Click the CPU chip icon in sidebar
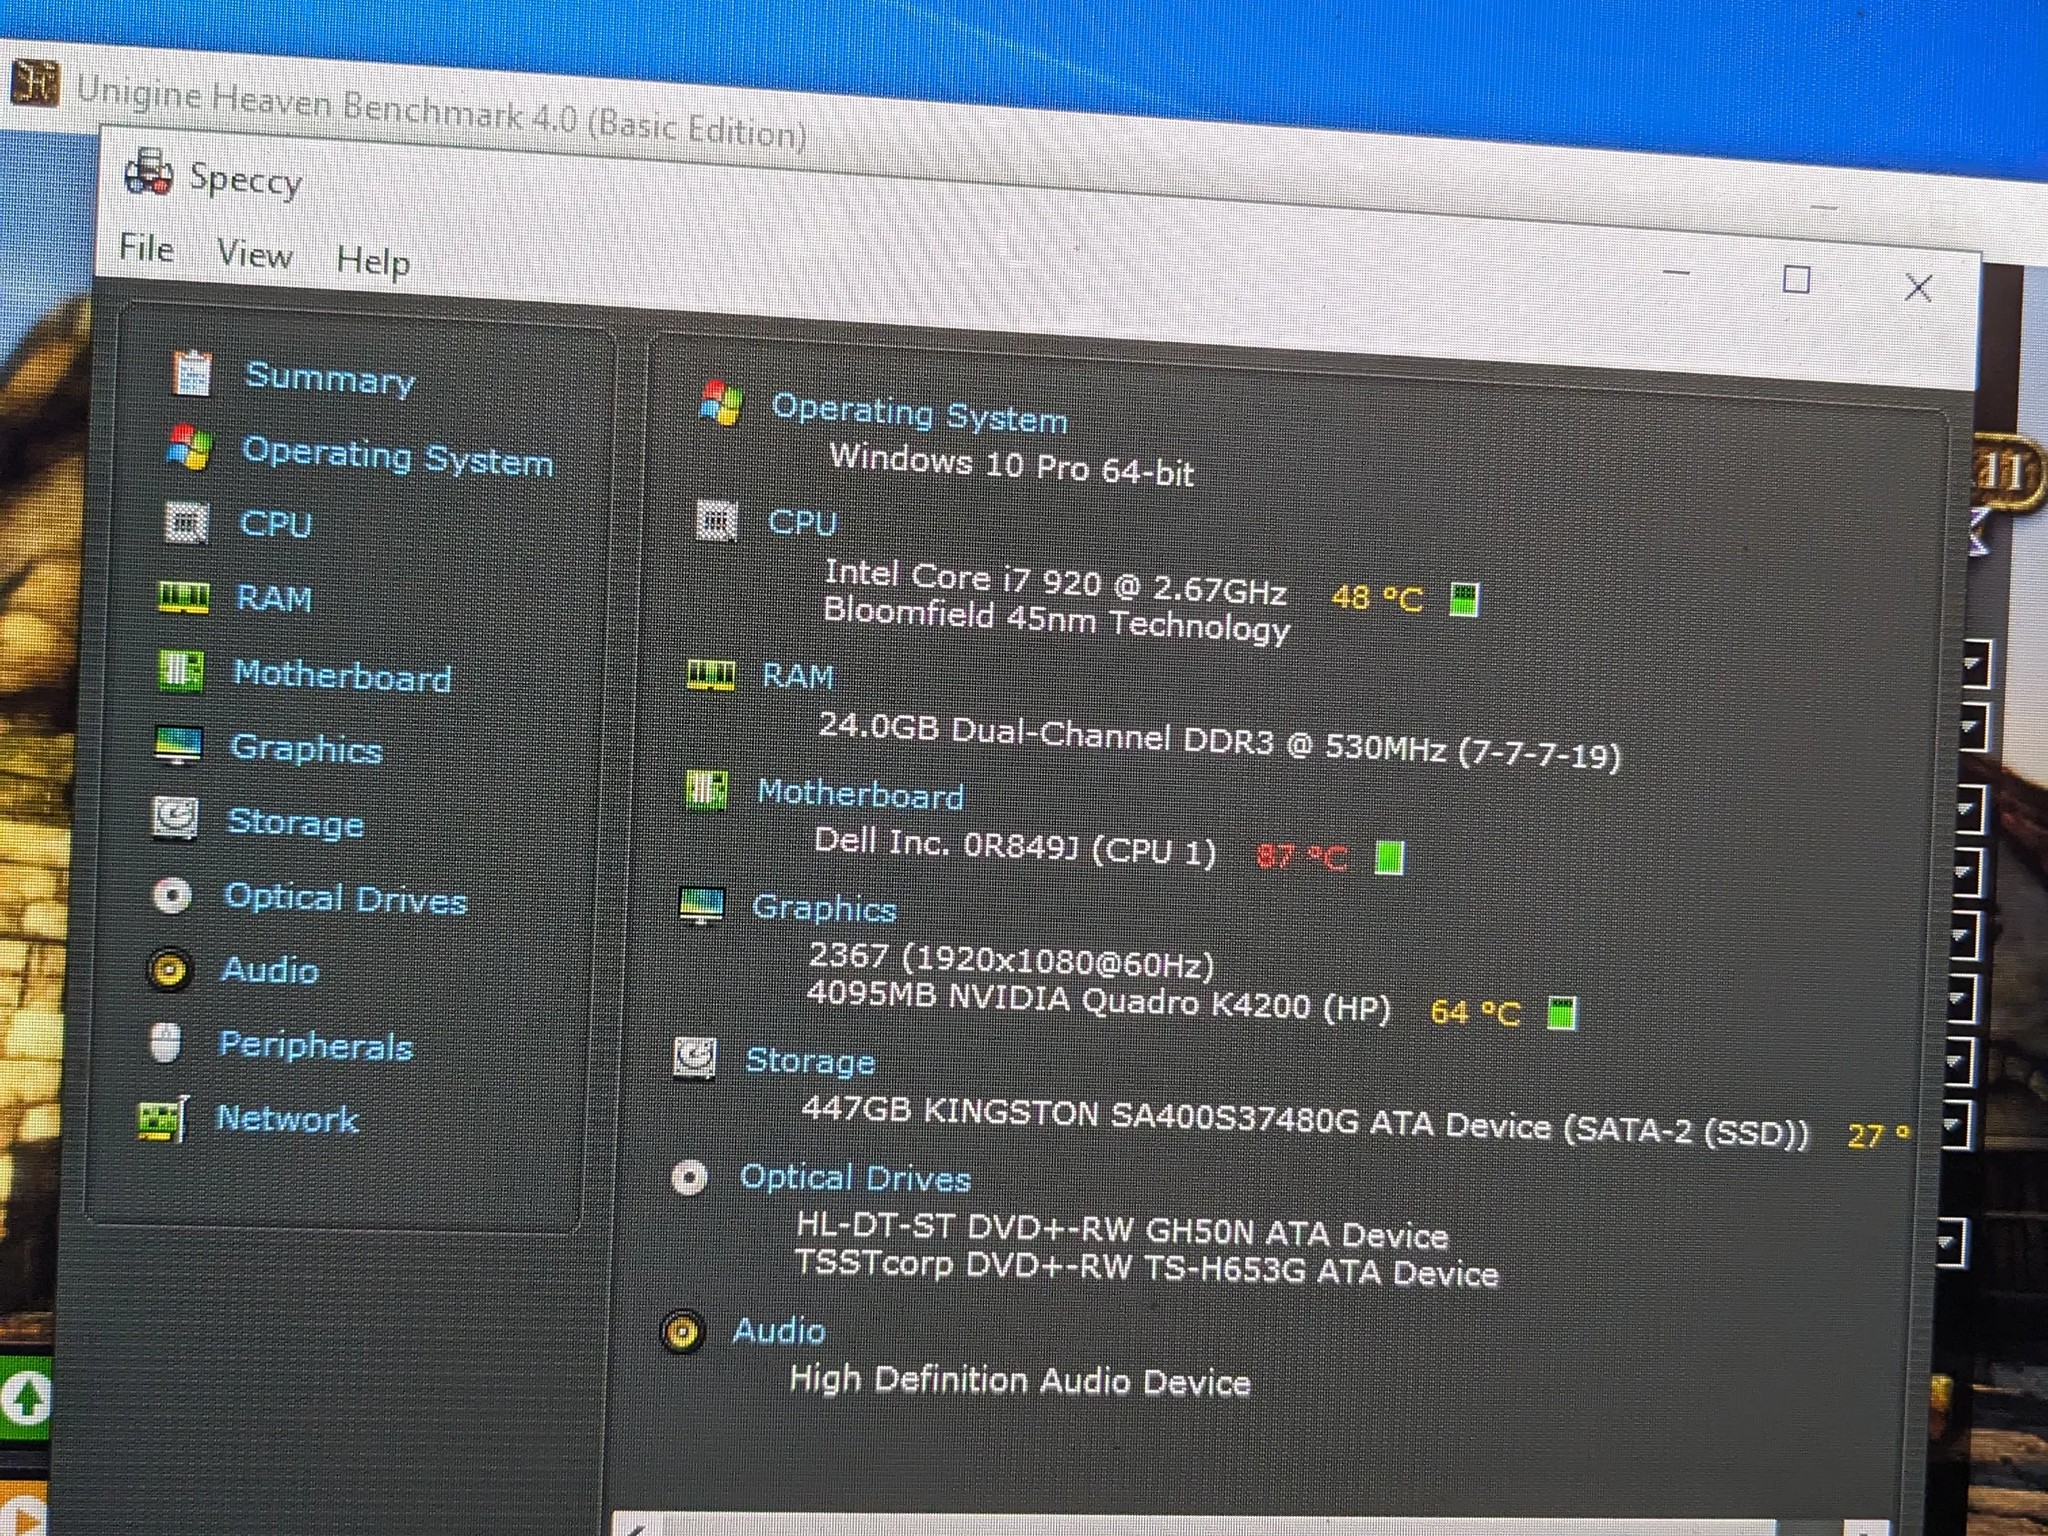Image resolution: width=2048 pixels, height=1536 pixels. point(186,522)
